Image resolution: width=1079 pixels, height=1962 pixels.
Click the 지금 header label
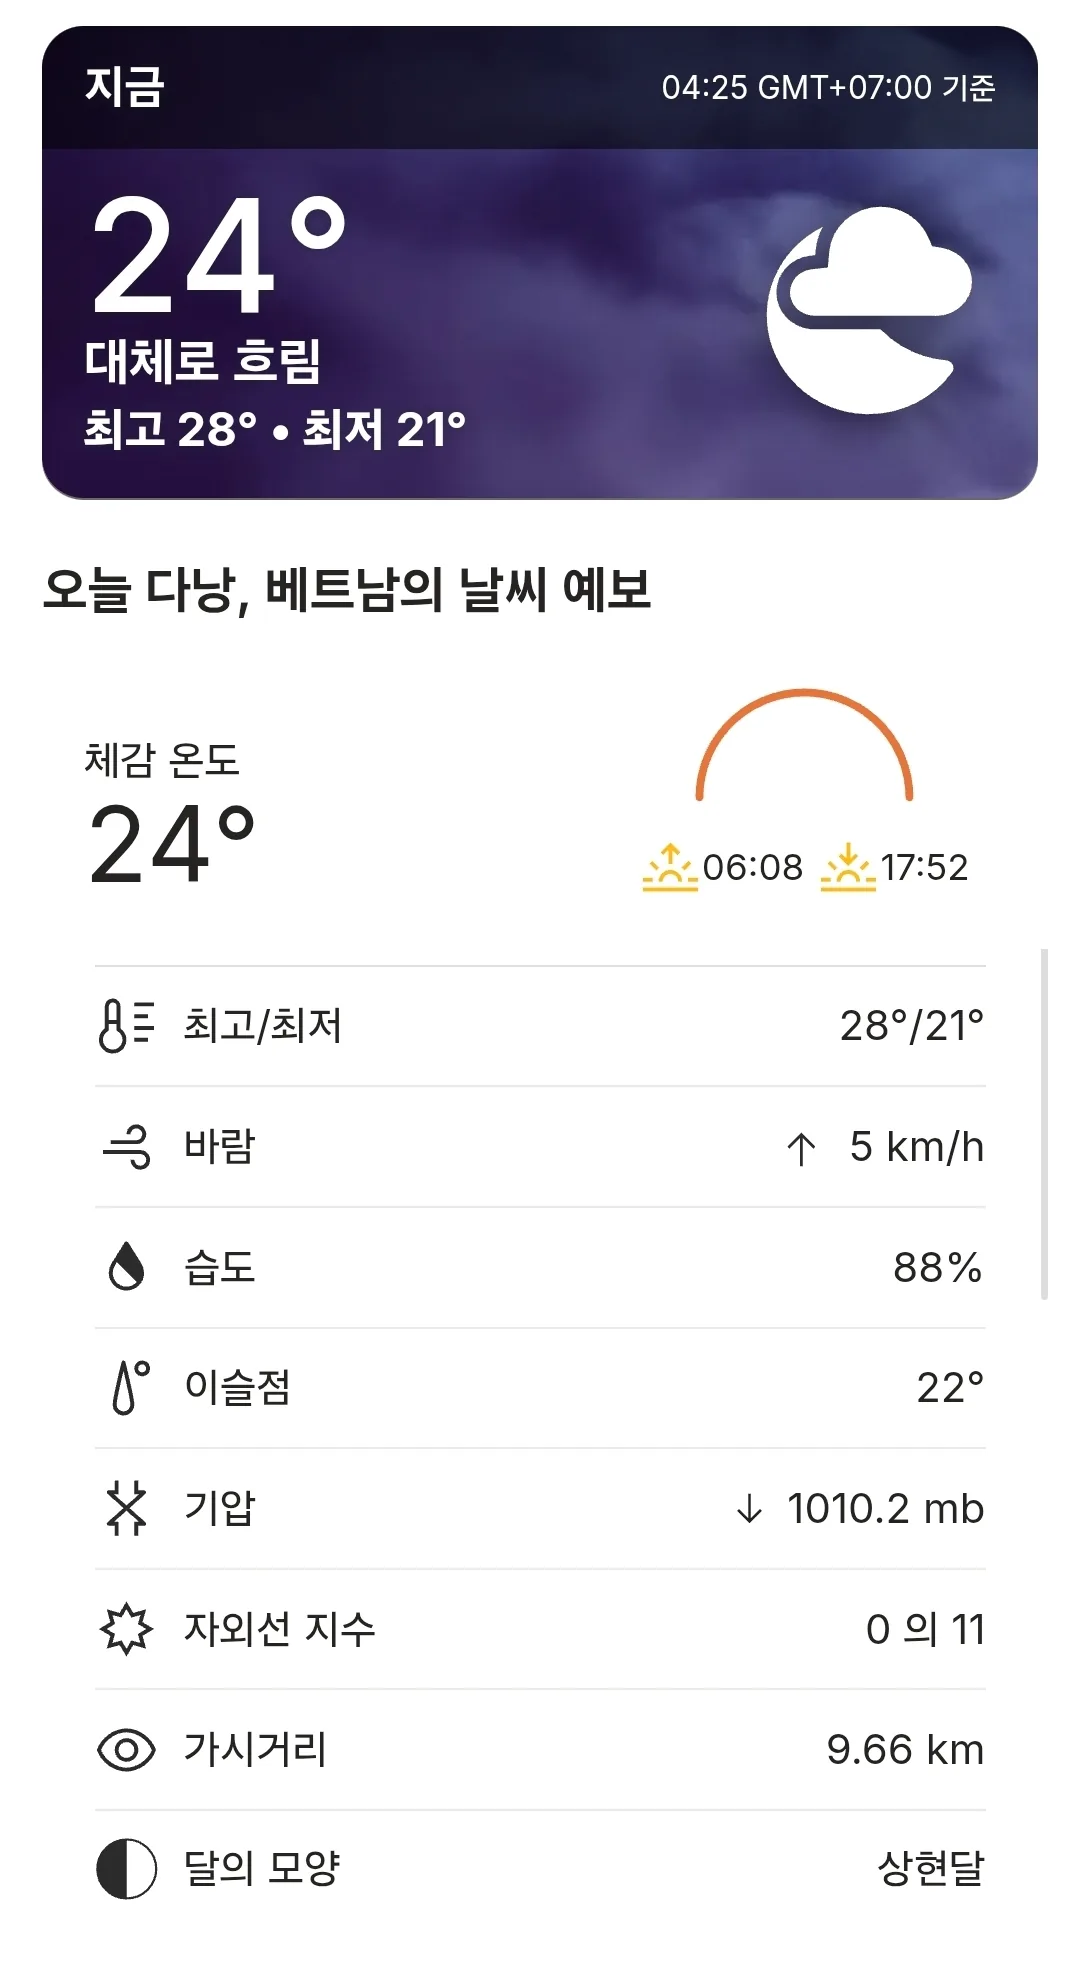(x=124, y=87)
